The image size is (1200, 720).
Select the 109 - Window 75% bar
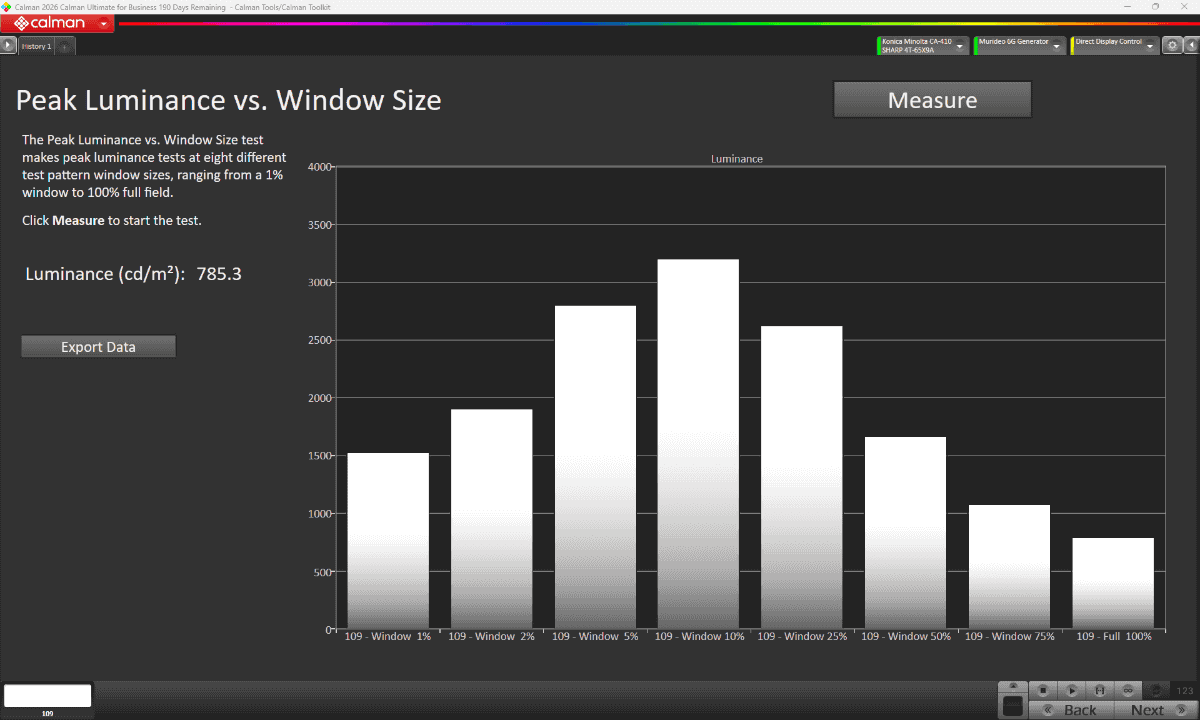(x=1009, y=567)
